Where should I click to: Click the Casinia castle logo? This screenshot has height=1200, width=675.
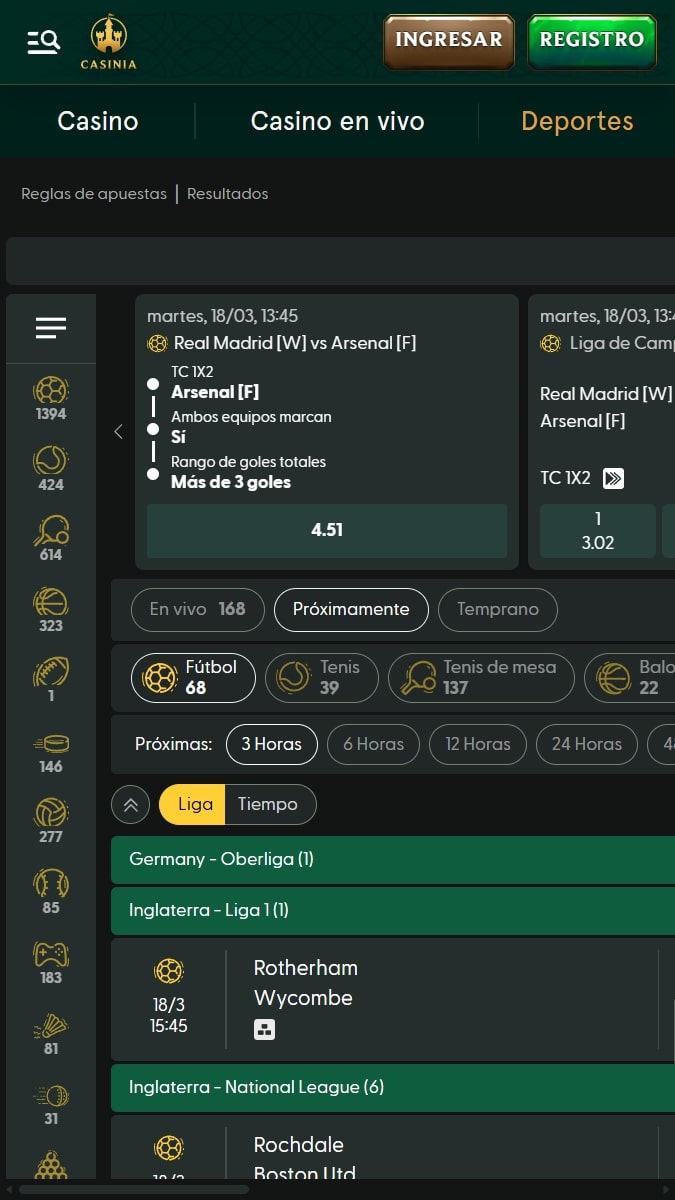108,43
